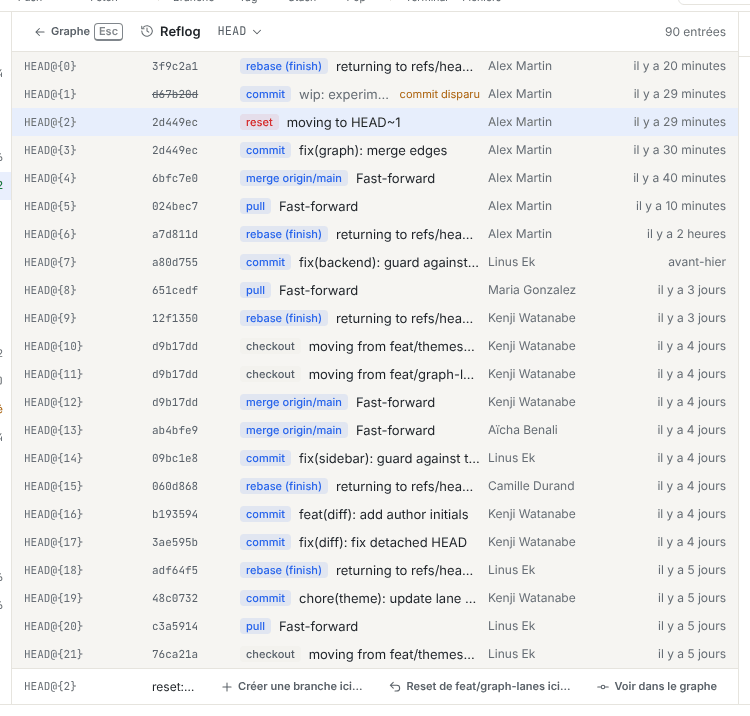Open the HEAD ref dropdown

click(239, 32)
